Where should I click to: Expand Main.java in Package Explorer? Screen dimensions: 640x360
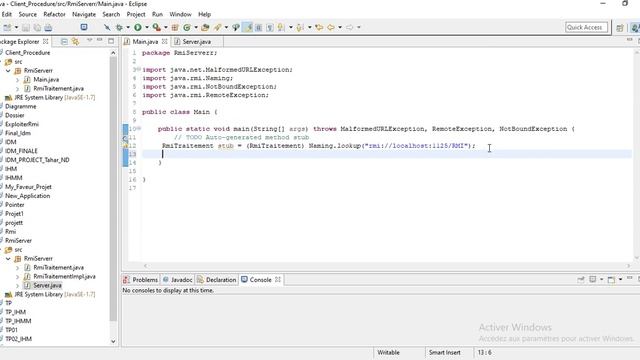tap(17, 80)
